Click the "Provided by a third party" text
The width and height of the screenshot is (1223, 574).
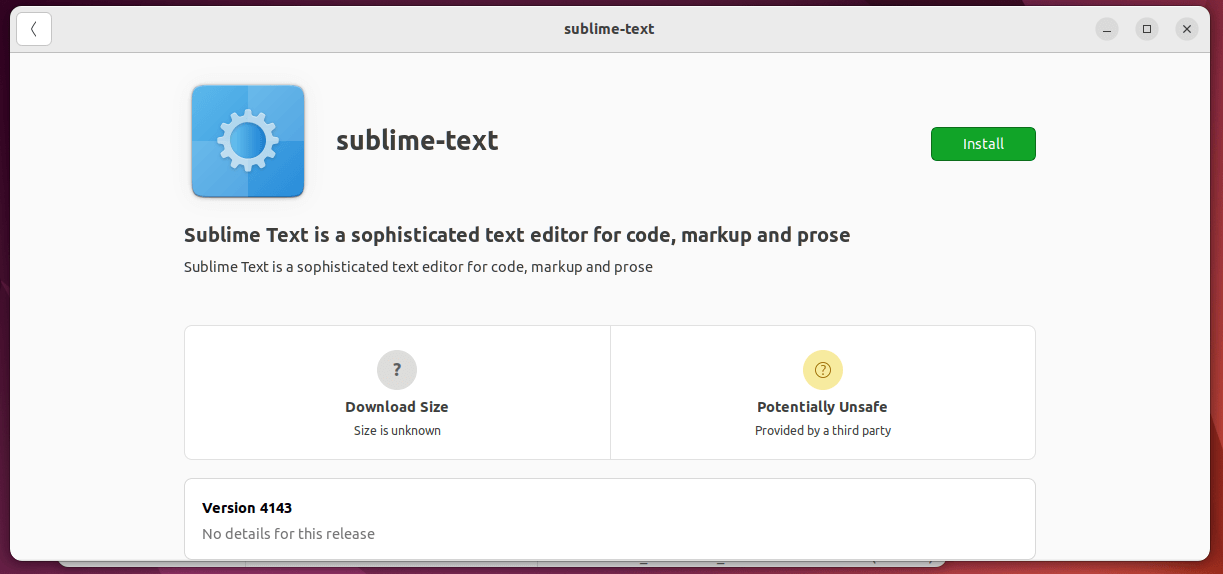(x=823, y=431)
